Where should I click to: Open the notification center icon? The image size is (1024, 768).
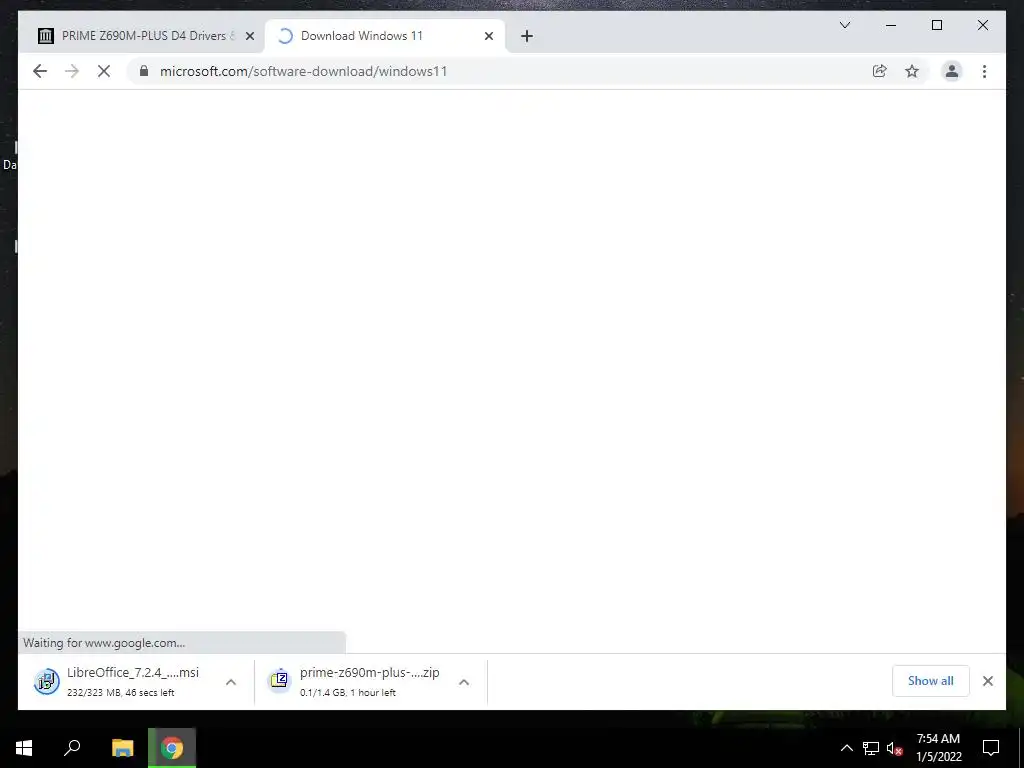tap(991, 748)
